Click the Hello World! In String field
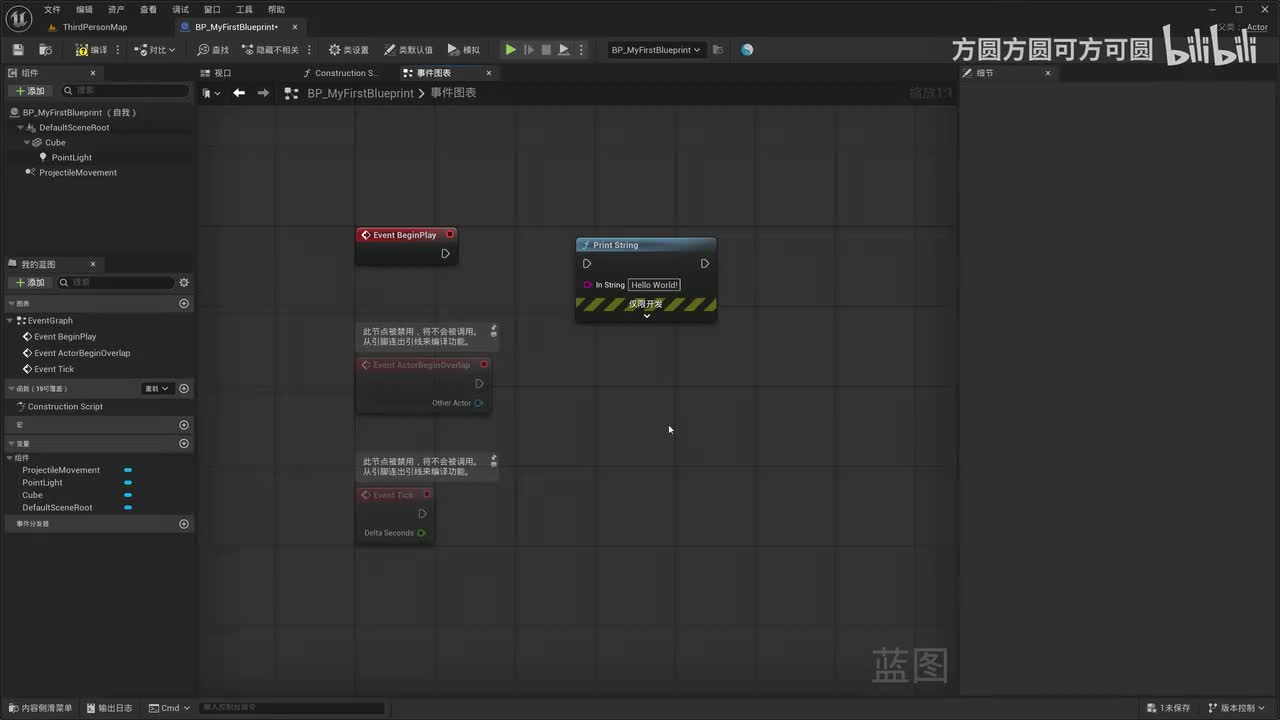 (654, 285)
